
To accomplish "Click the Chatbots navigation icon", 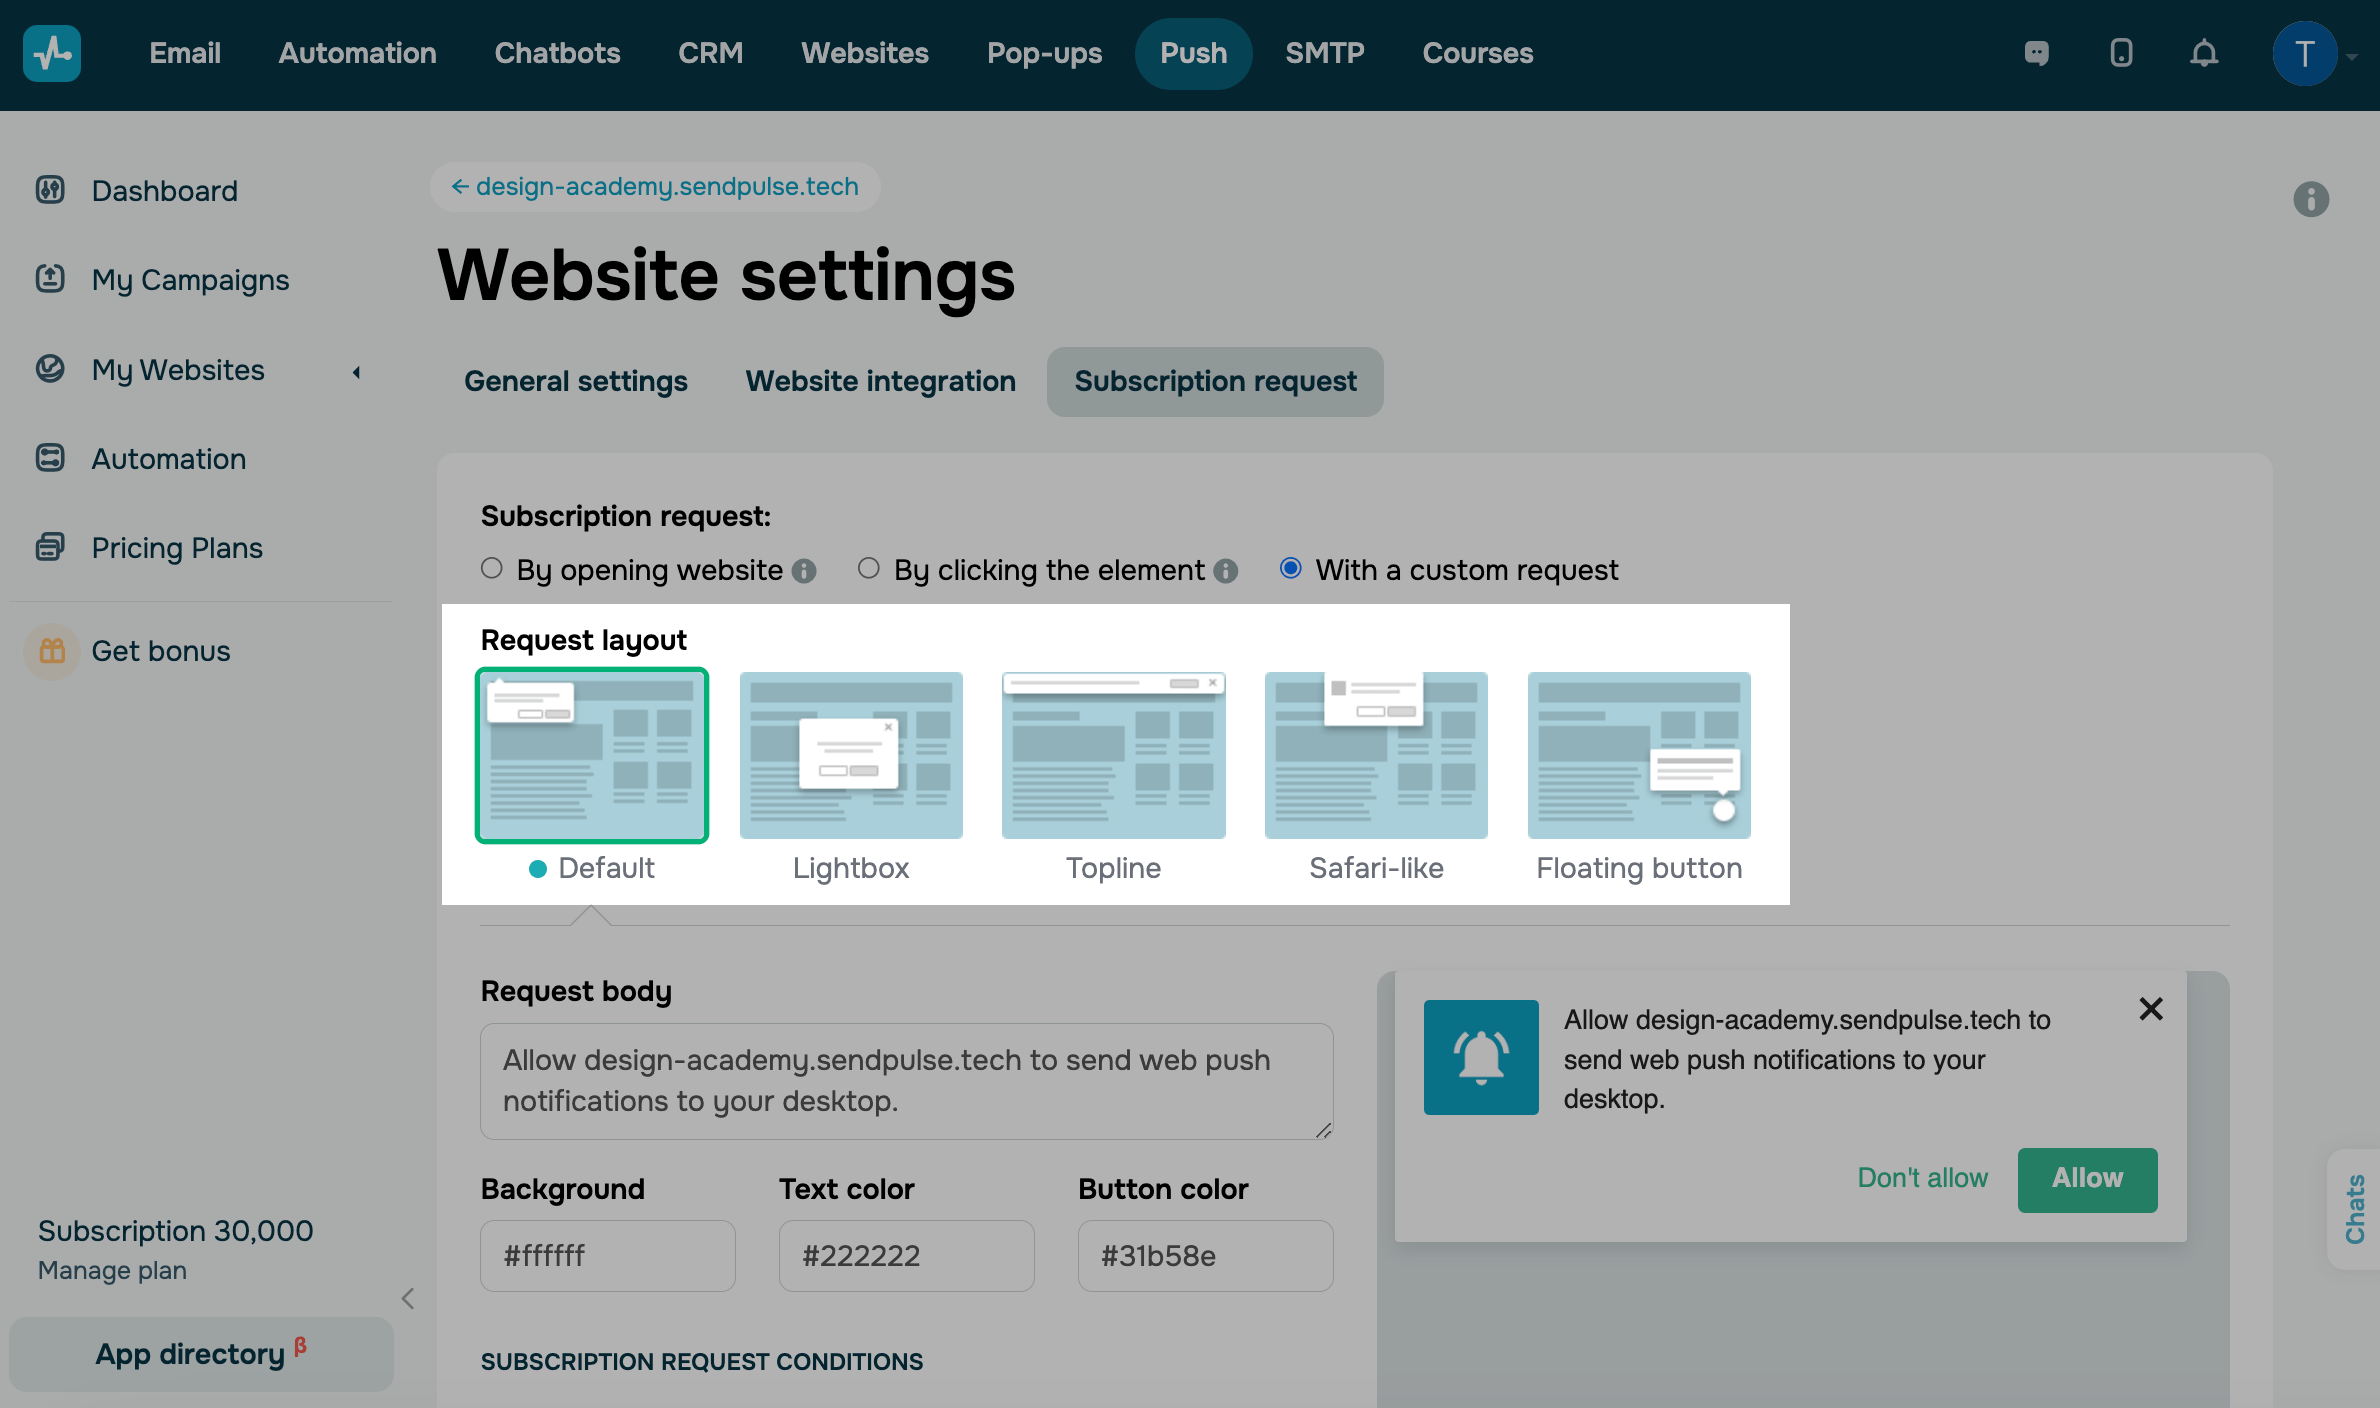I will pyautogui.click(x=556, y=50).
